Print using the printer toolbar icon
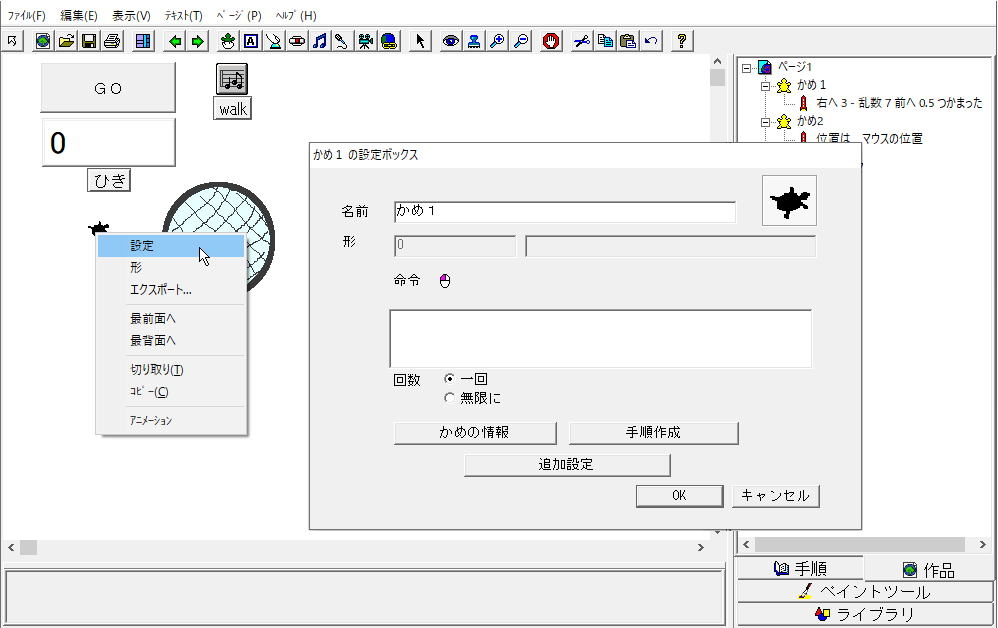 [112, 41]
